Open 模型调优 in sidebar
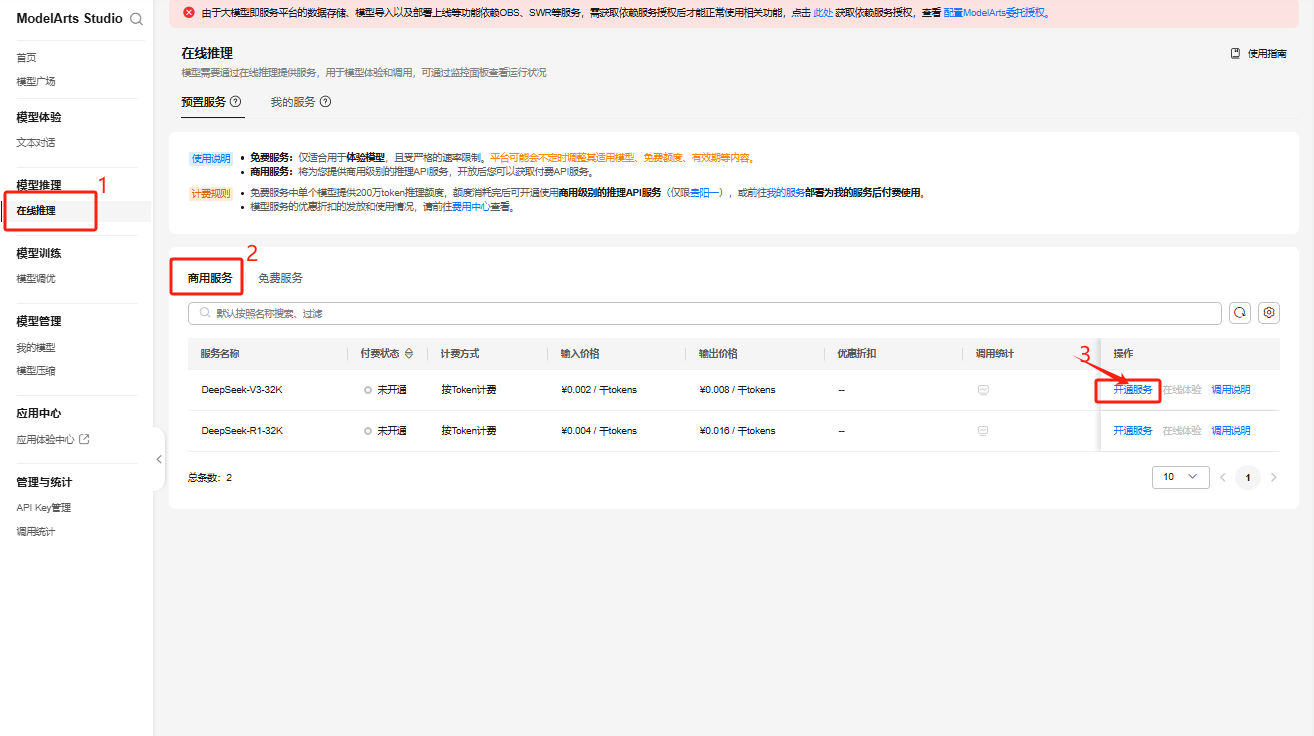The width and height of the screenshot is (1314, 736). click(x=36, y=279)
